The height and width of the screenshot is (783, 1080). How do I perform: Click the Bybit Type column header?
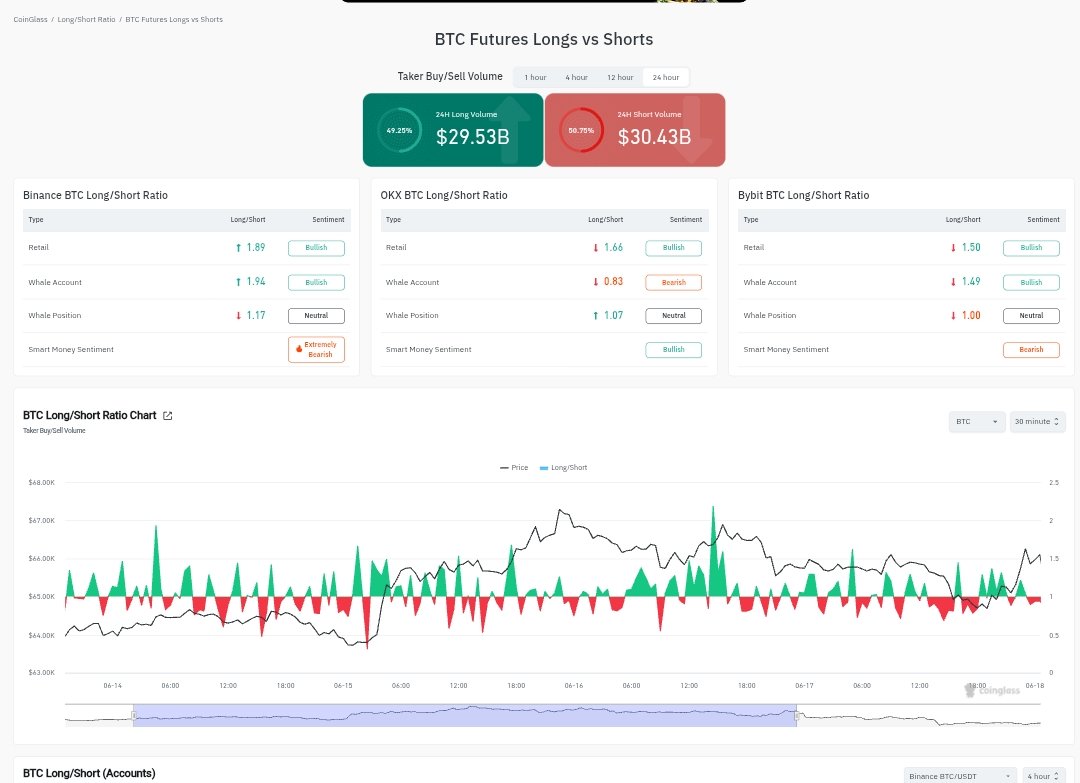pos(751,220)
